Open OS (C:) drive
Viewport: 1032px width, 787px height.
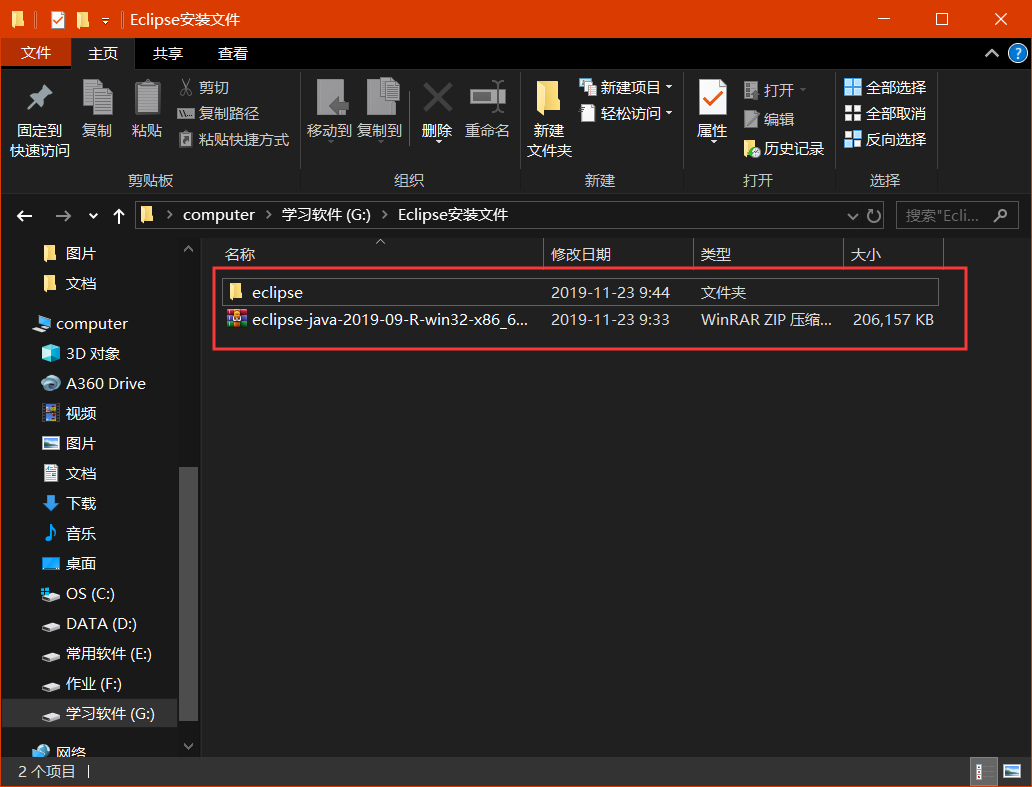pos(78,594)
